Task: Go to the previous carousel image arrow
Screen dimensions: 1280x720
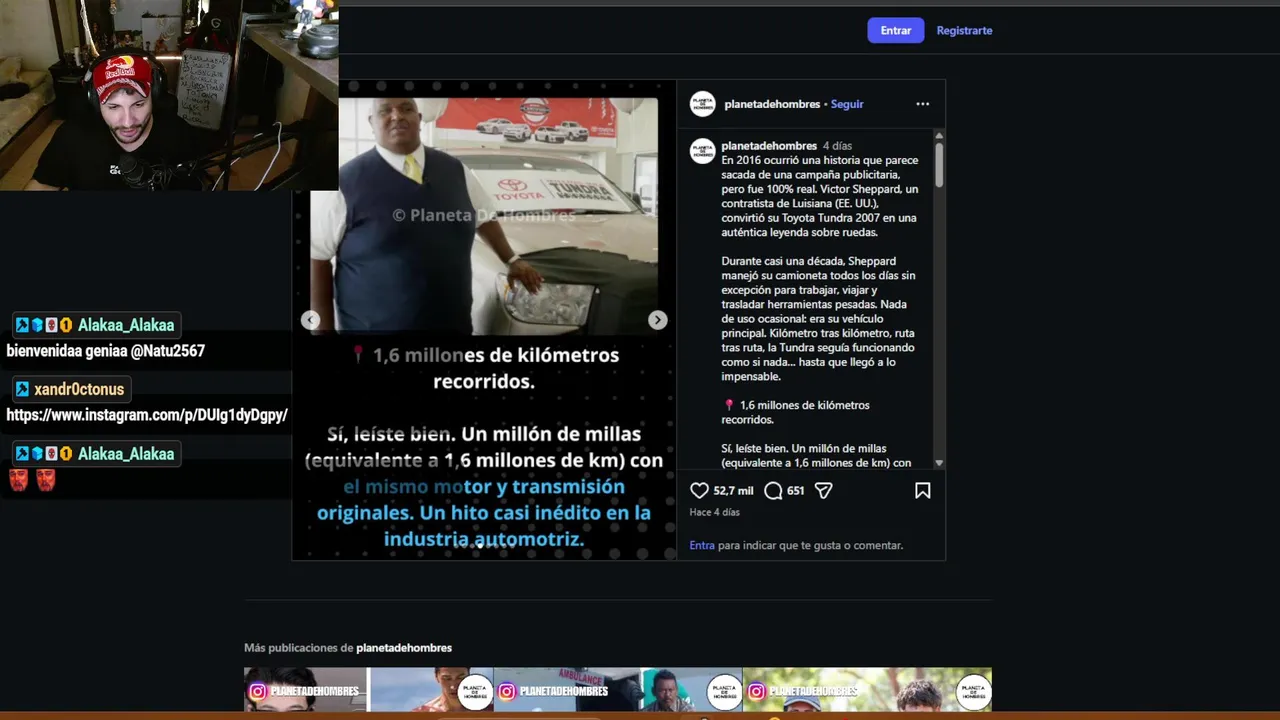Action: click(311, 320)
